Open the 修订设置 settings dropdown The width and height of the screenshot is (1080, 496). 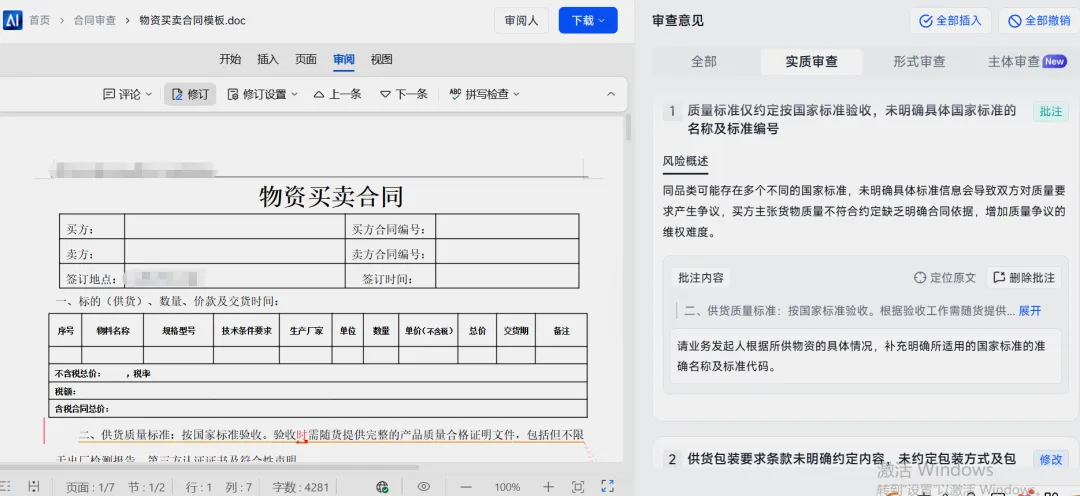262,94
